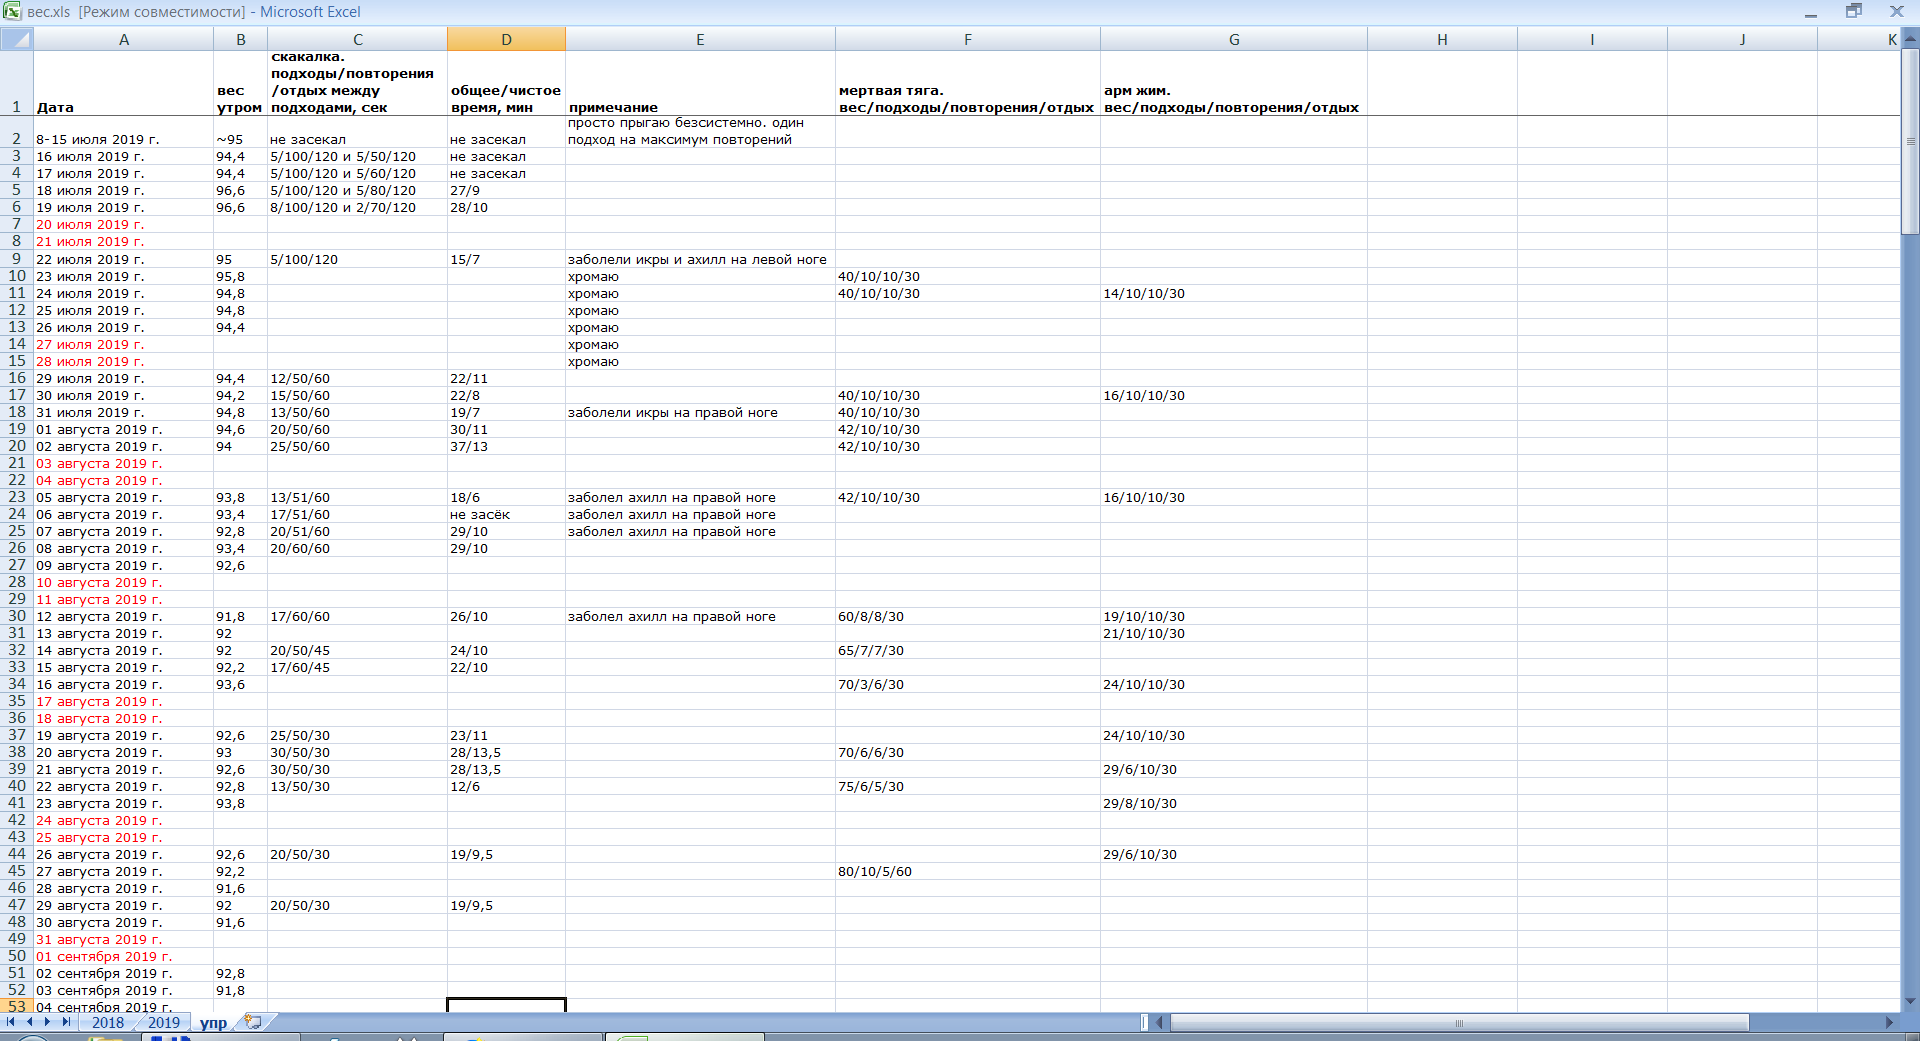Screen dimensions: 1920x1041
Task: Select the '37/13' time cell
Action: (507, 446)
